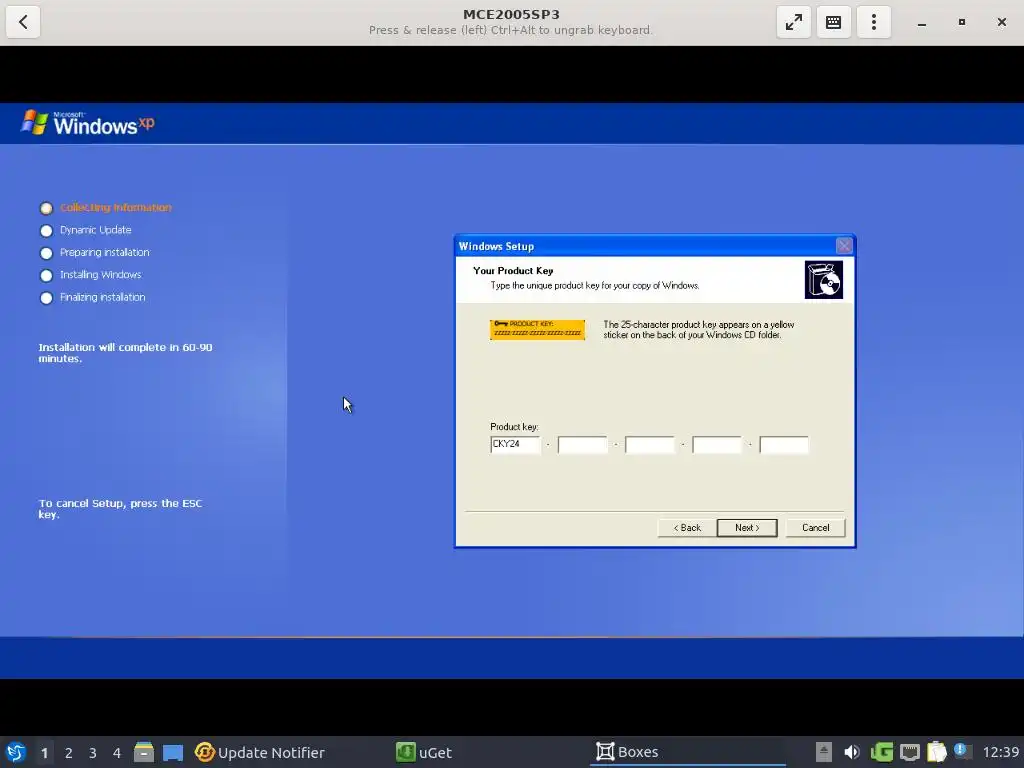Click the Installing Windows step bullet
The image size is (1024, 768).
point(46,276)
